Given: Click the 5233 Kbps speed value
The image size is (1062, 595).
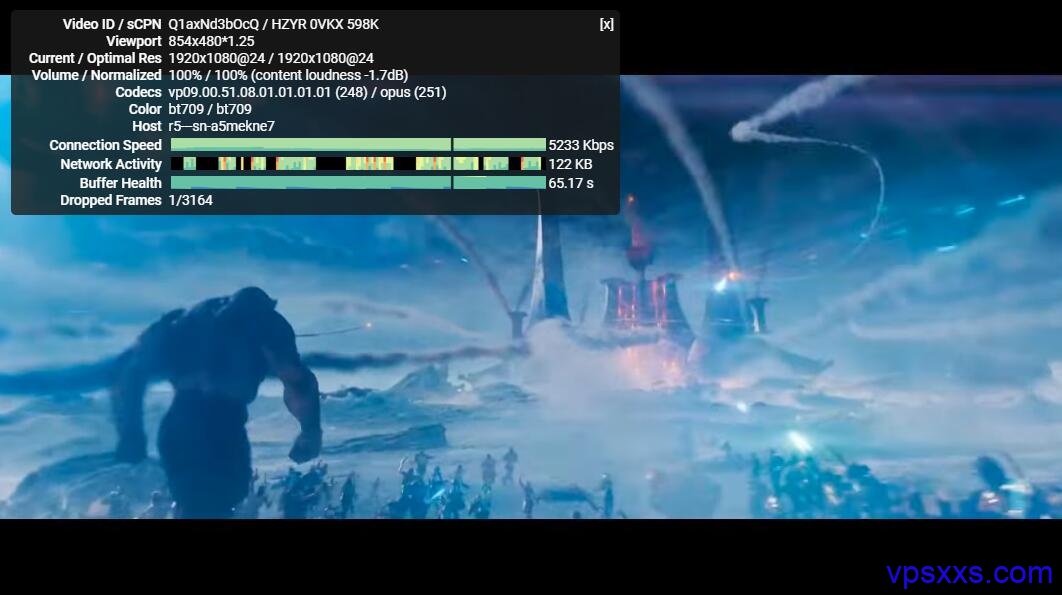Looking at the screenshot, I should (x=581, y=145).
